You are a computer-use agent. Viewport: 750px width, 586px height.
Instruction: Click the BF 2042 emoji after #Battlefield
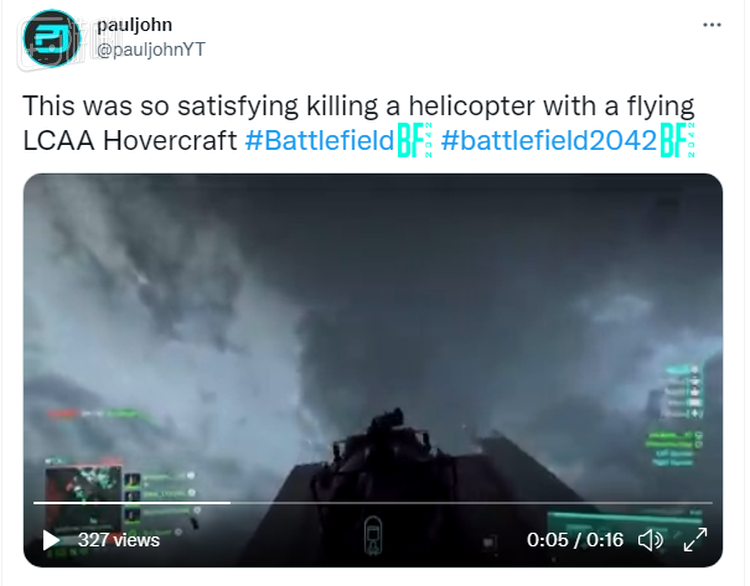click(x=415, y=140)
